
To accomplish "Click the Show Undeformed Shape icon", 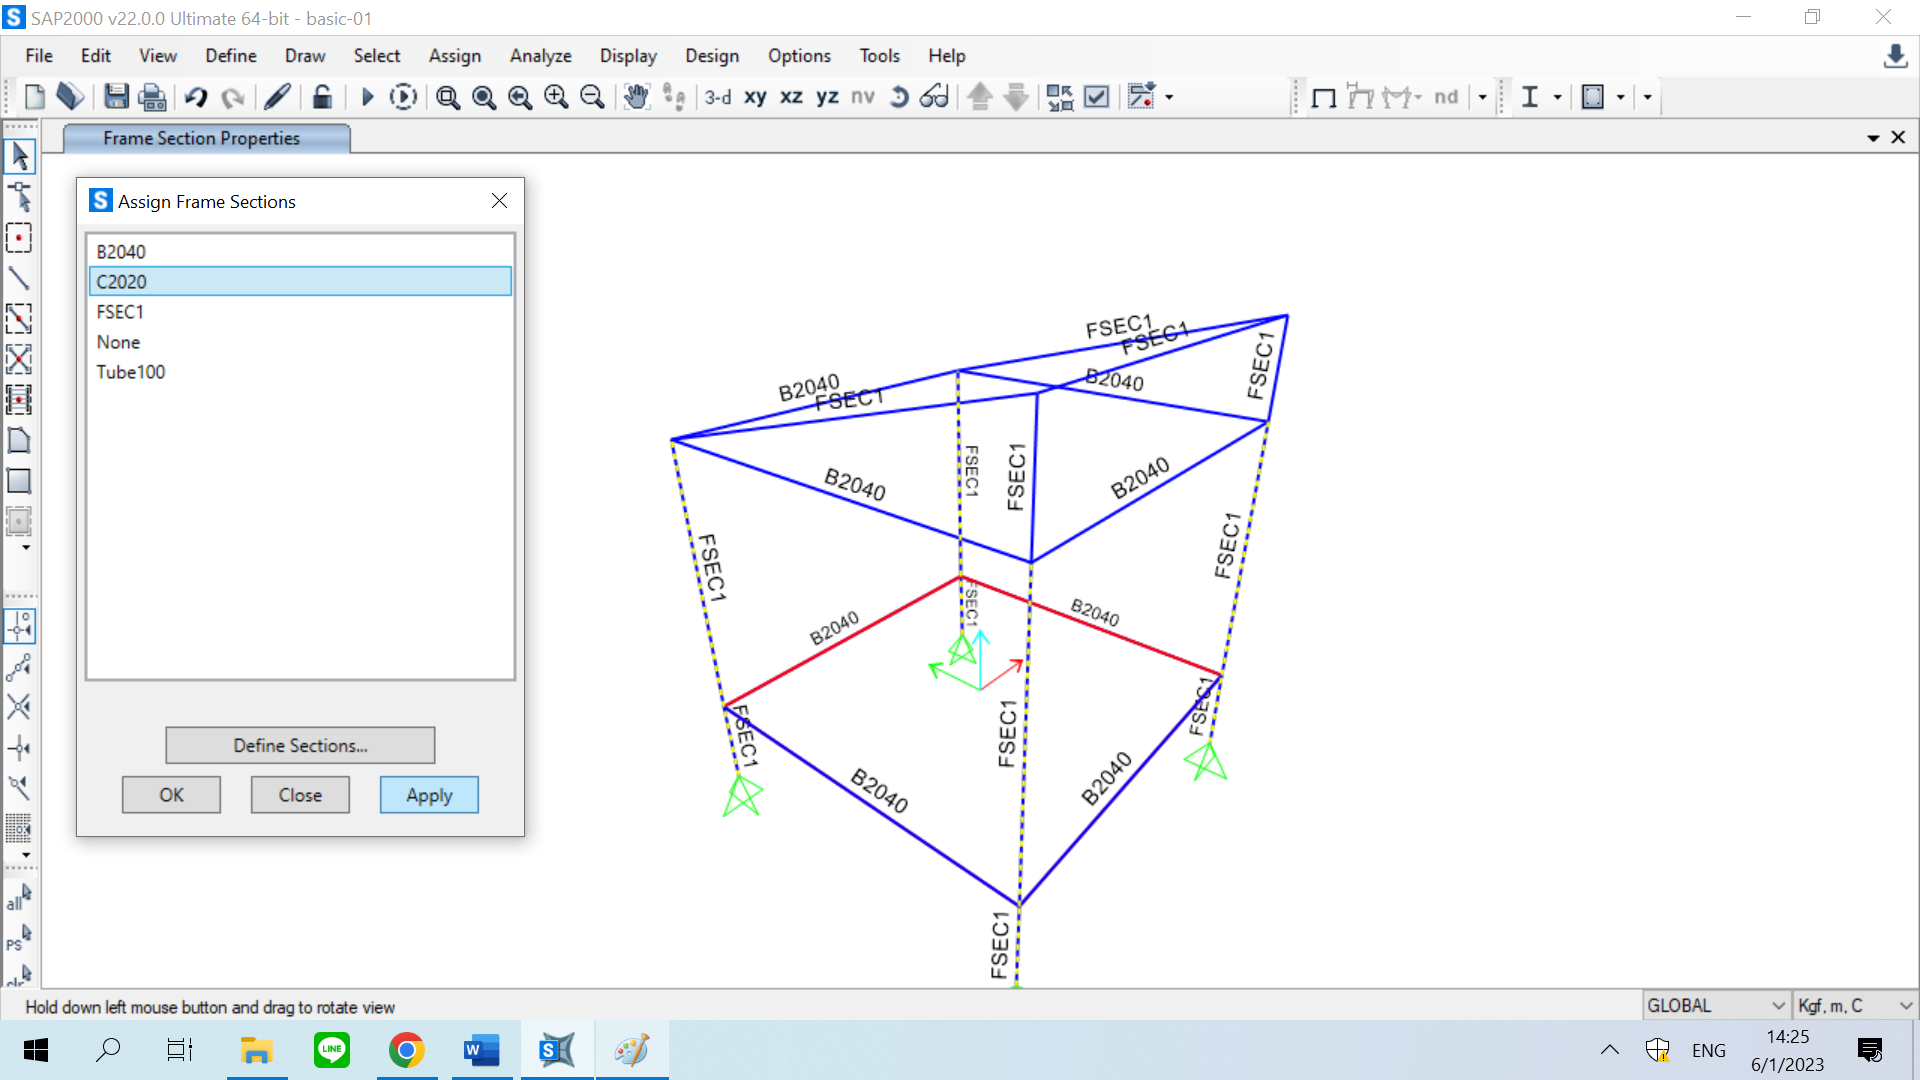I will tap(1324, 97).
